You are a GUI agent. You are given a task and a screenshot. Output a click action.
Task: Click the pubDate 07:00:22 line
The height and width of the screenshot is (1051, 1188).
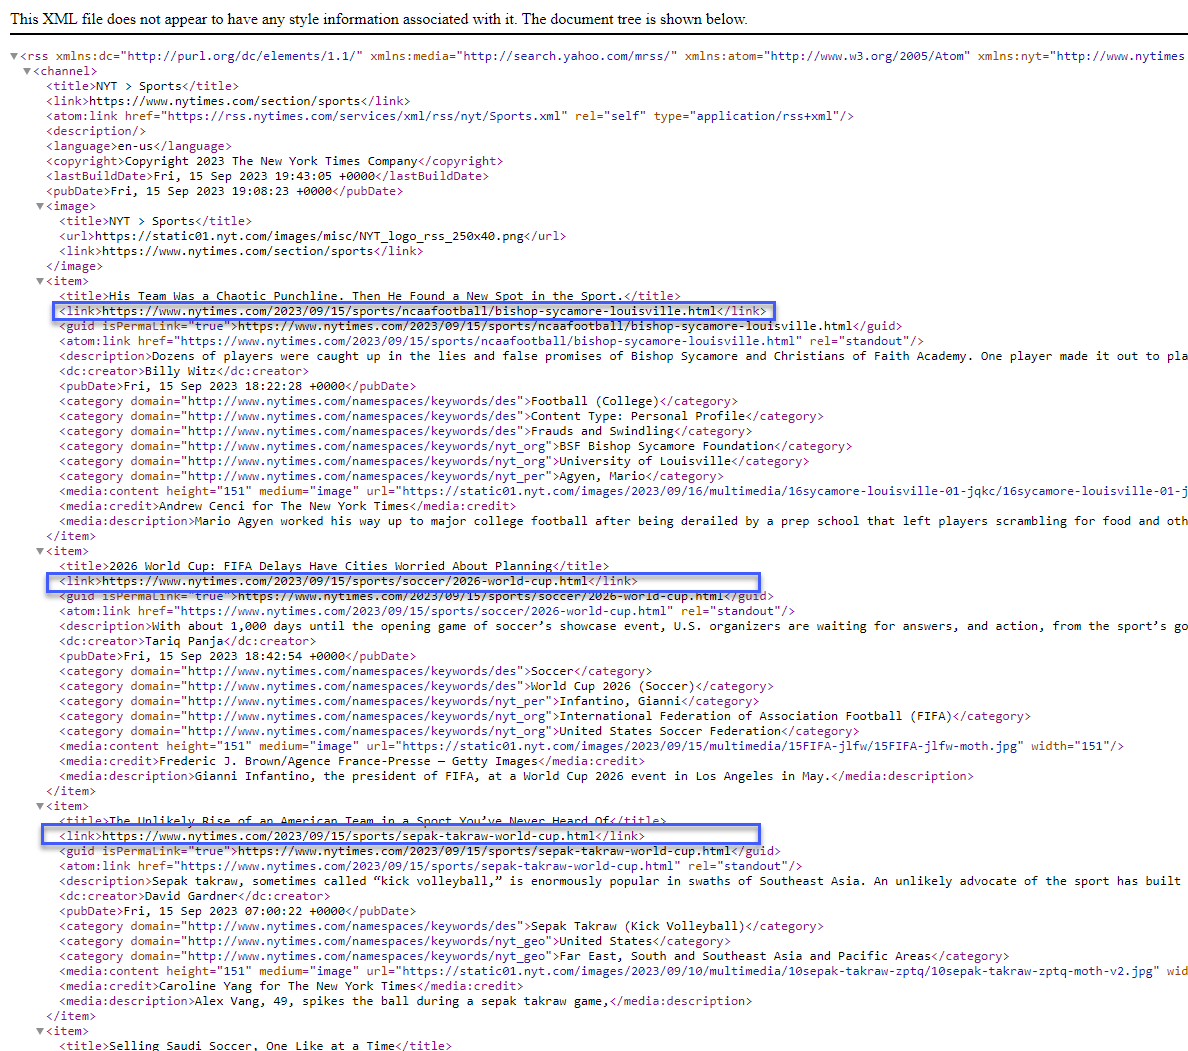[x=238, y=912]
